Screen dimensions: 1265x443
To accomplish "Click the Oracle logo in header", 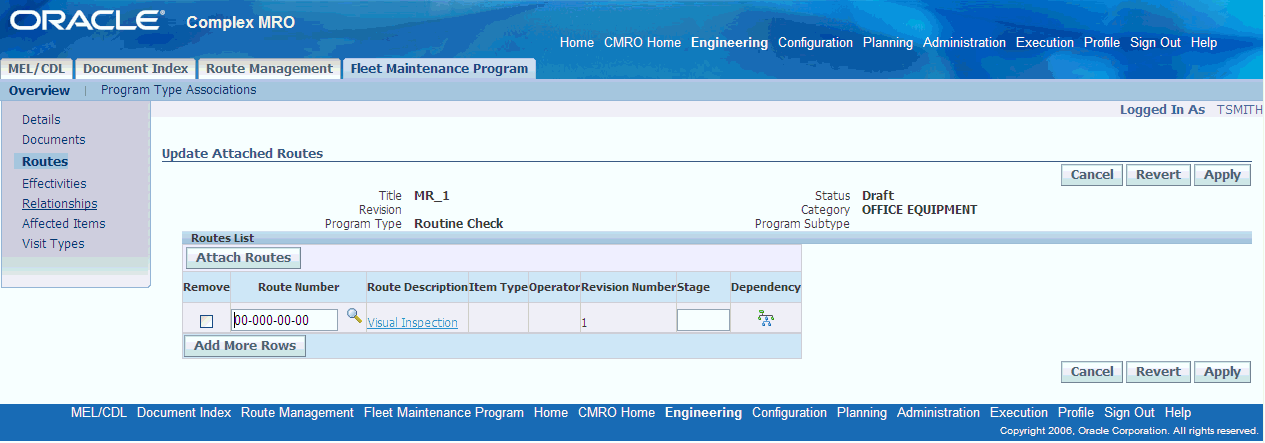I will click(88, 20).
